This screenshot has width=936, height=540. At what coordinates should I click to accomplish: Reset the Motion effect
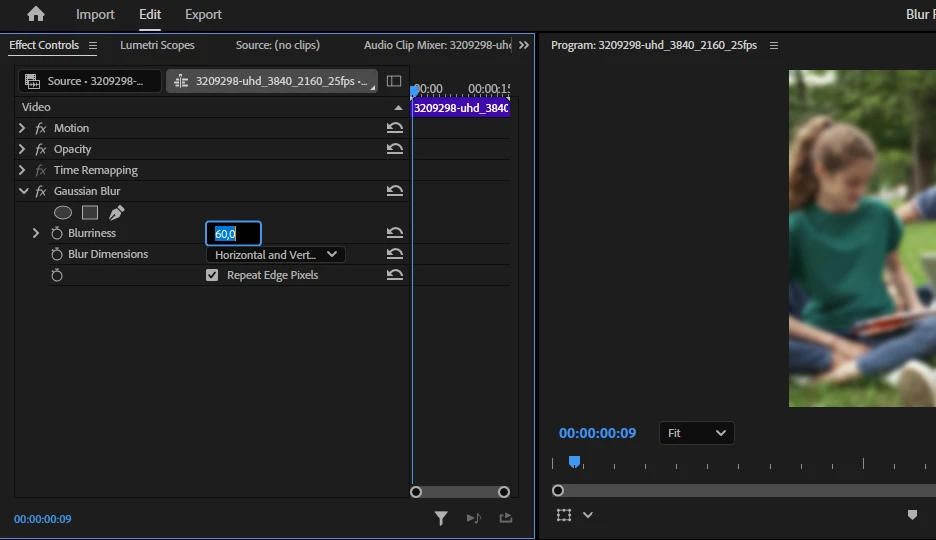(395, 128)
